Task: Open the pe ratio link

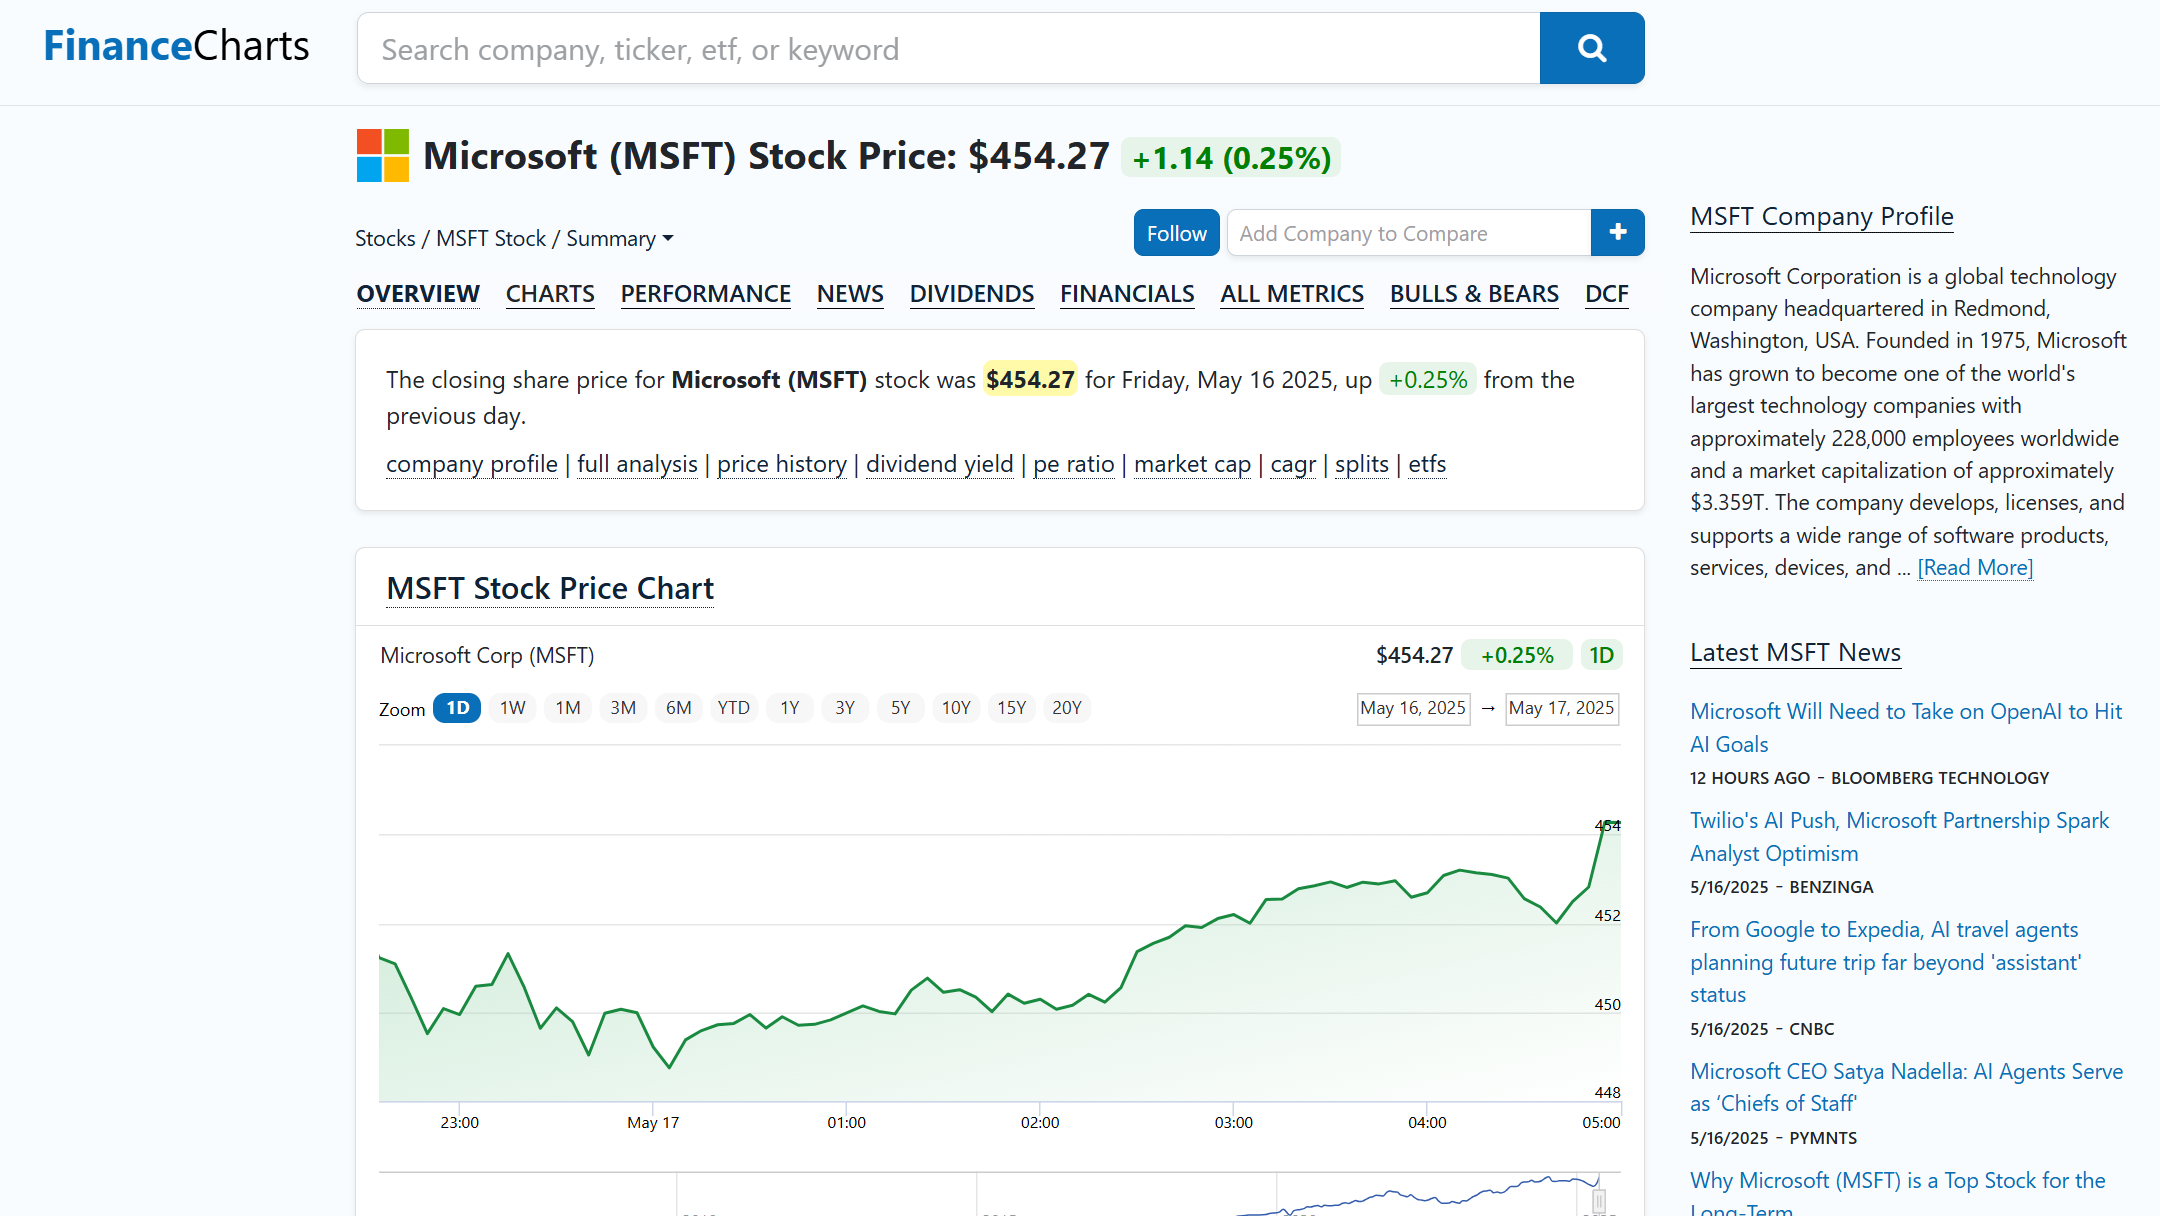Action: pyautogui.click(x=1074, y=464)
